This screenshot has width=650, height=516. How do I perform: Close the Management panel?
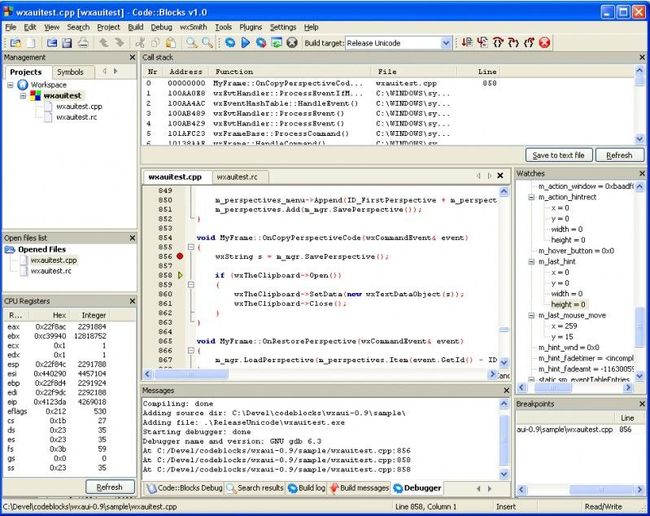(132, 57)
